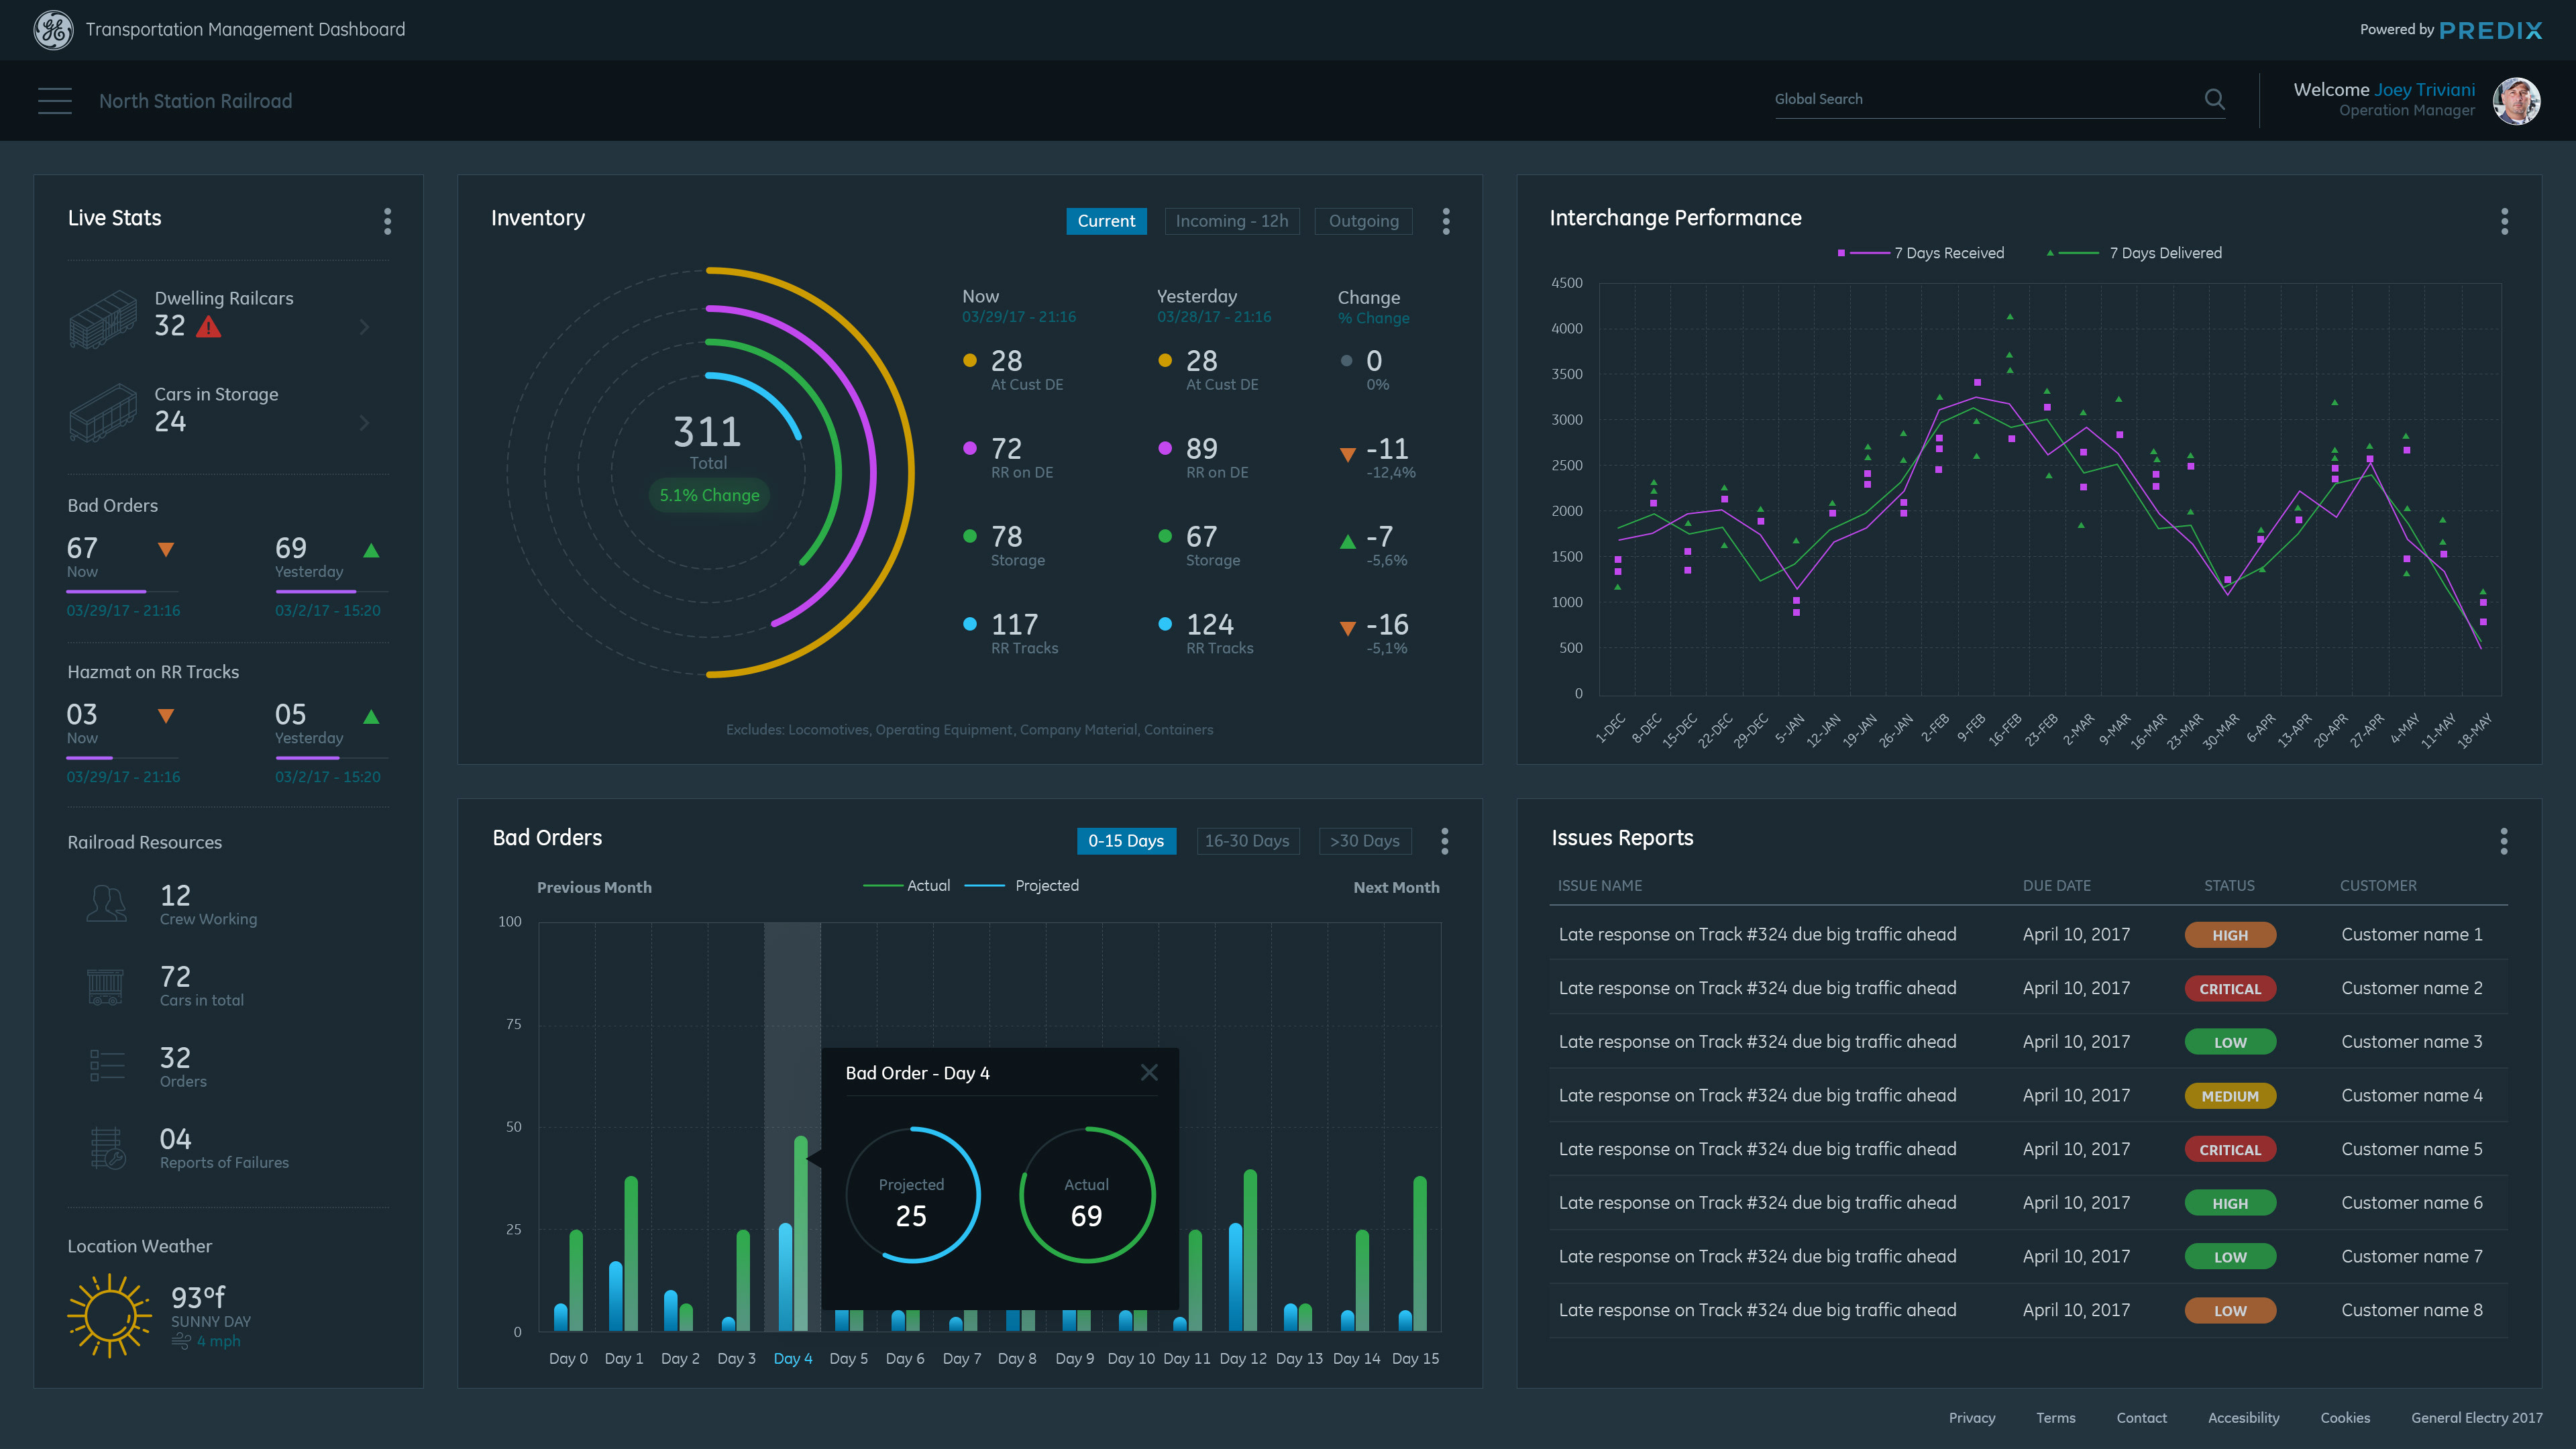Click the Dwelling Railcars warning icon
The height and width of the screenshot is (1449, 2576).
pyautogui.click(x=209, y=327)
